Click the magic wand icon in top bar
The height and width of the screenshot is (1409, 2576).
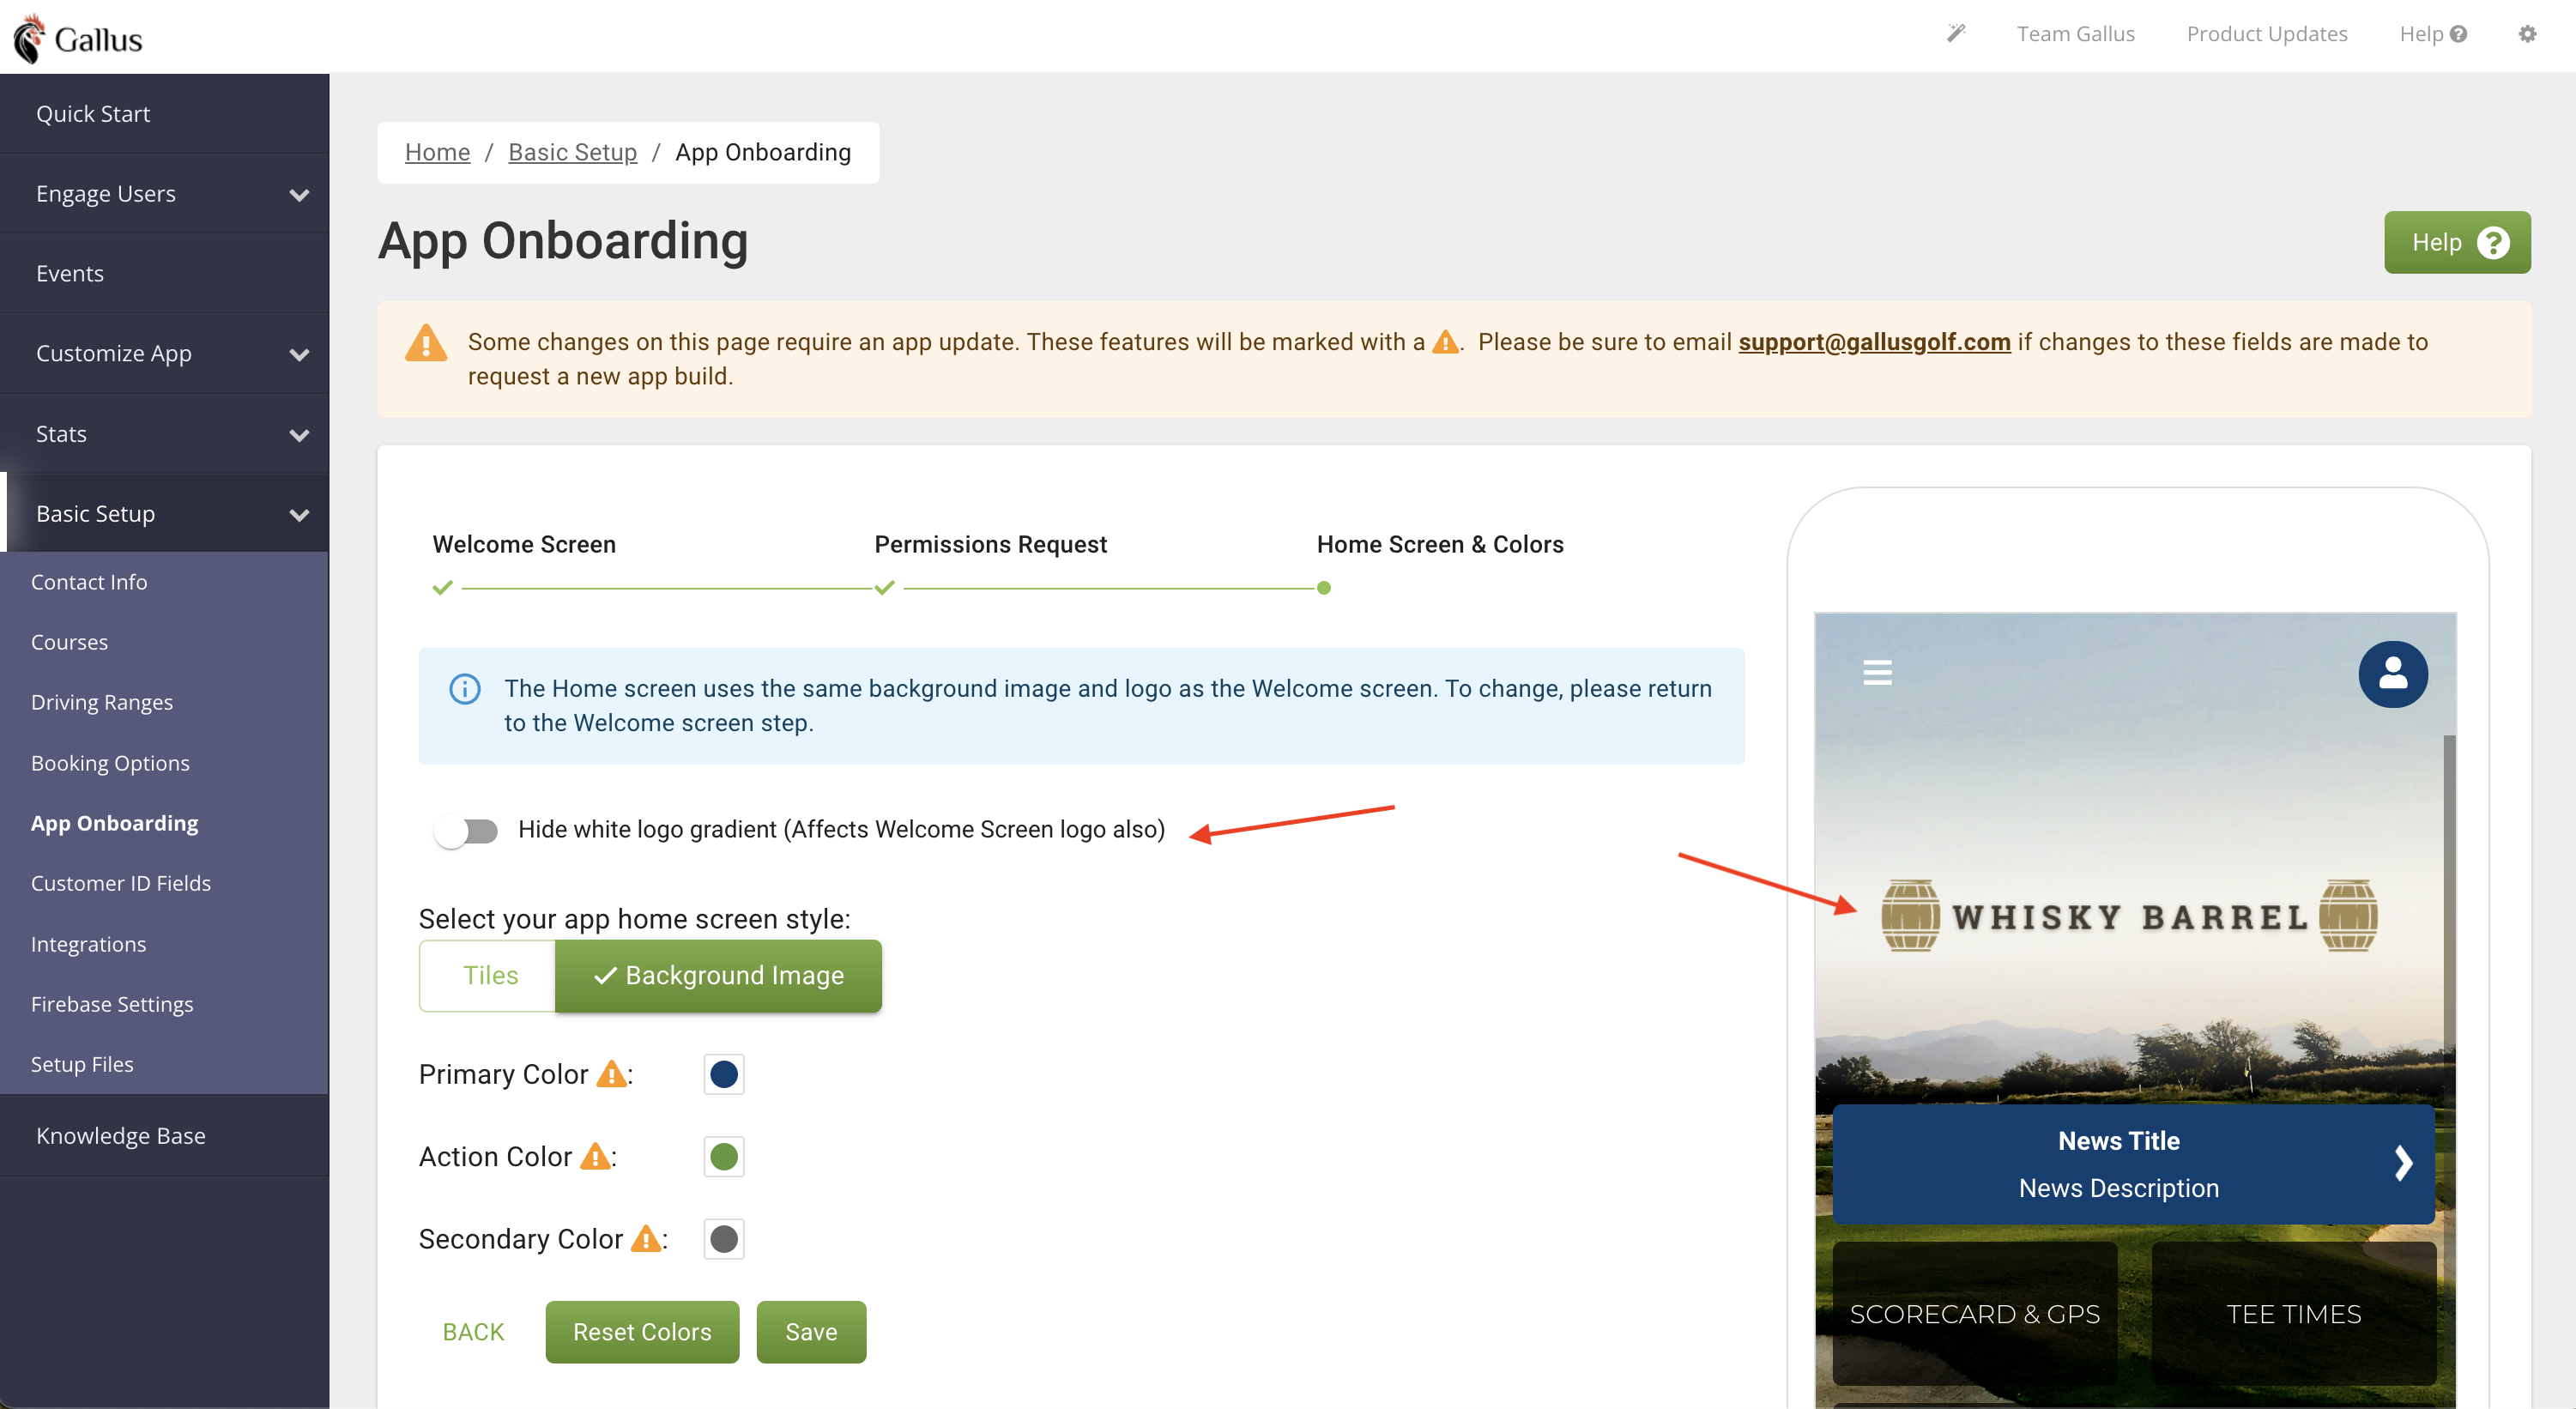click(x=1956, y=34)
